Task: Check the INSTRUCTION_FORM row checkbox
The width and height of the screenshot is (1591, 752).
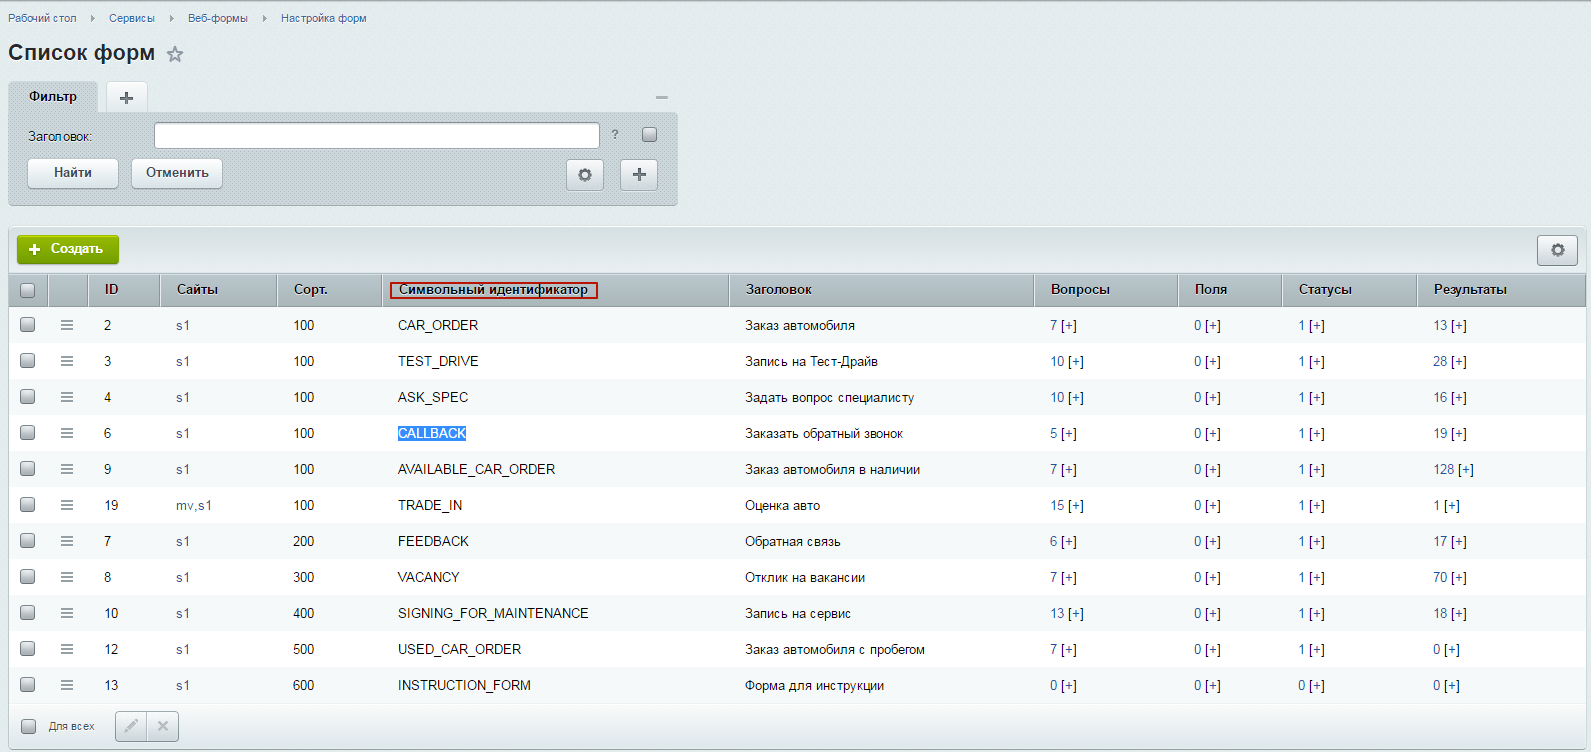Action: tap(28, 685)
